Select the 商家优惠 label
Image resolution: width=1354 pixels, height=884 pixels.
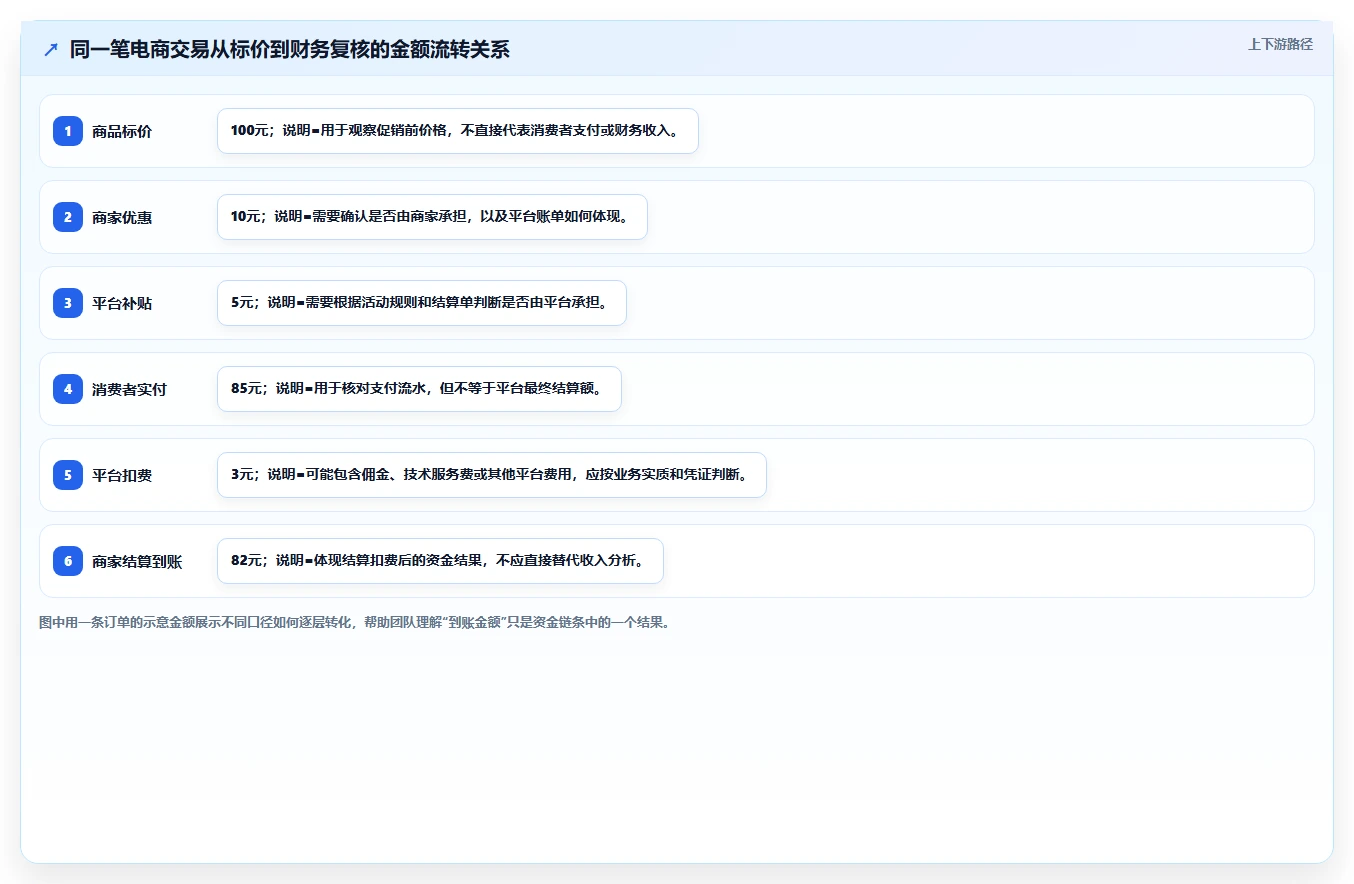(122, 217)
